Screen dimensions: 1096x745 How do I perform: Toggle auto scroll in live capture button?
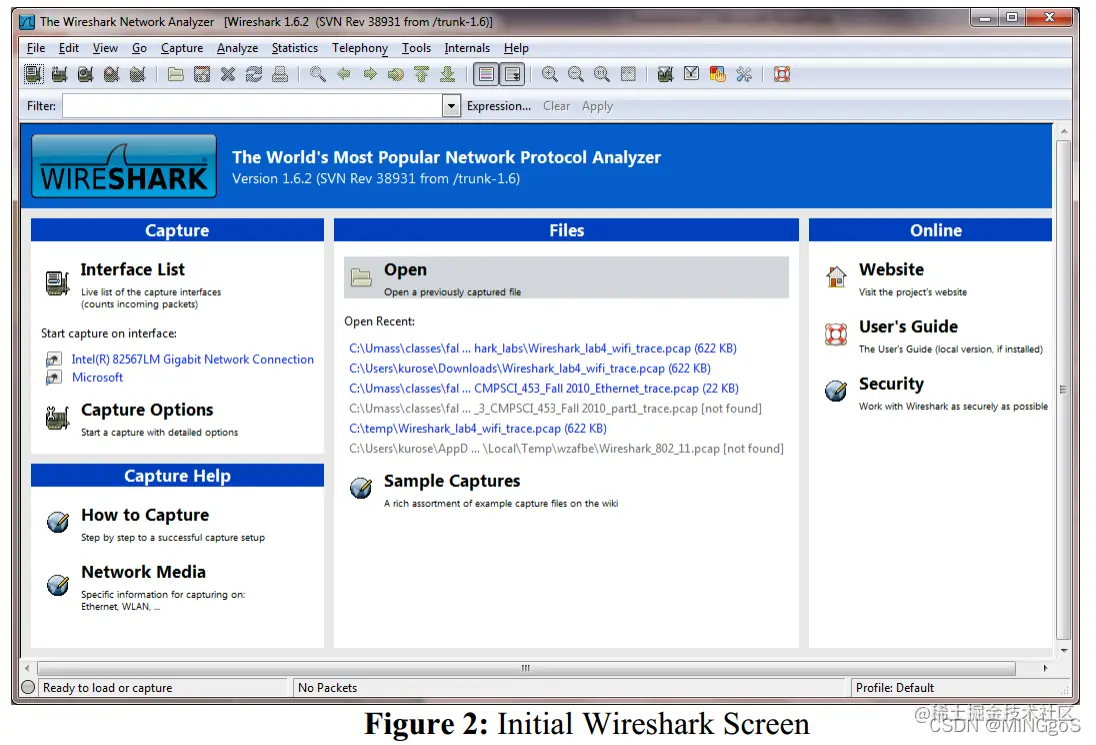[x=512, y=74]
